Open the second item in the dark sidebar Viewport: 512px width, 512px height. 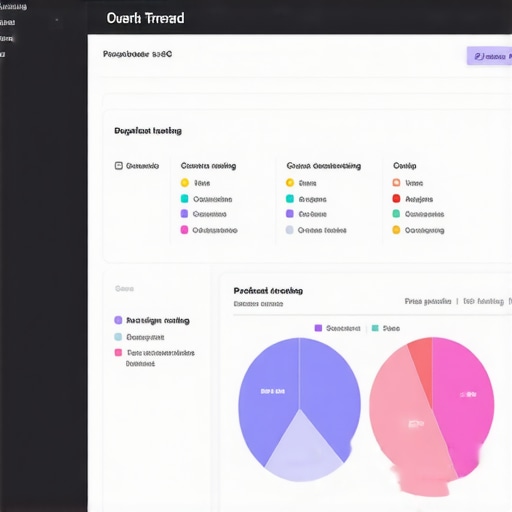pyautogui.click(x=7, y=22)
